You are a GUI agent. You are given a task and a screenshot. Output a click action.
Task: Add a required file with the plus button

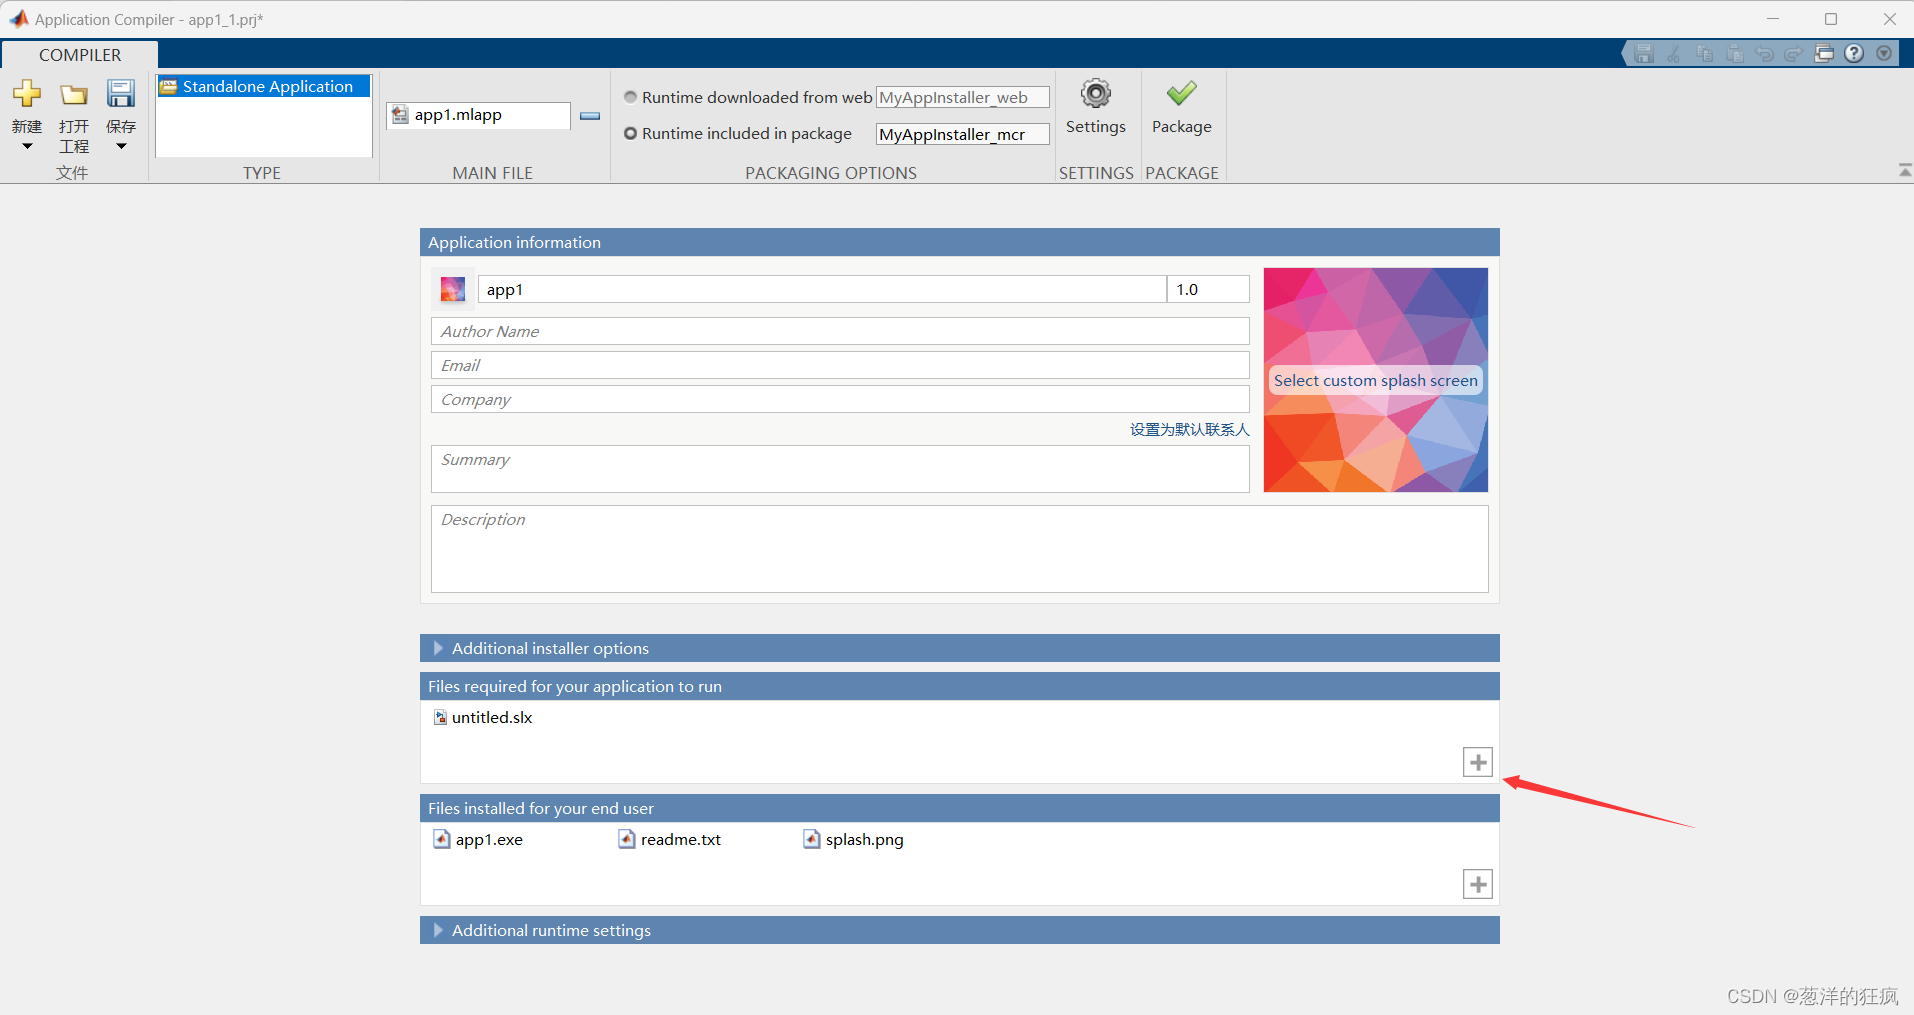(1478, 762)
